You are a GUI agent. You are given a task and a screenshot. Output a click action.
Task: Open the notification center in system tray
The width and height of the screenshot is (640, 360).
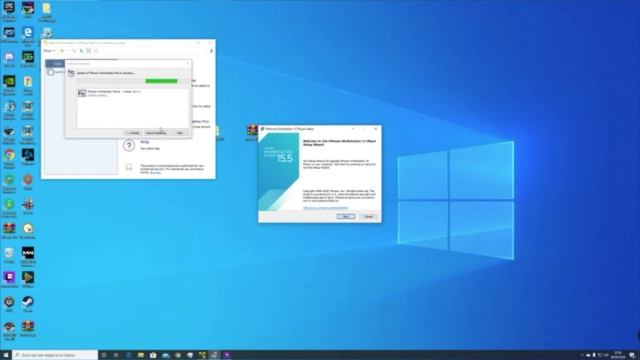(x=632, y=355)
